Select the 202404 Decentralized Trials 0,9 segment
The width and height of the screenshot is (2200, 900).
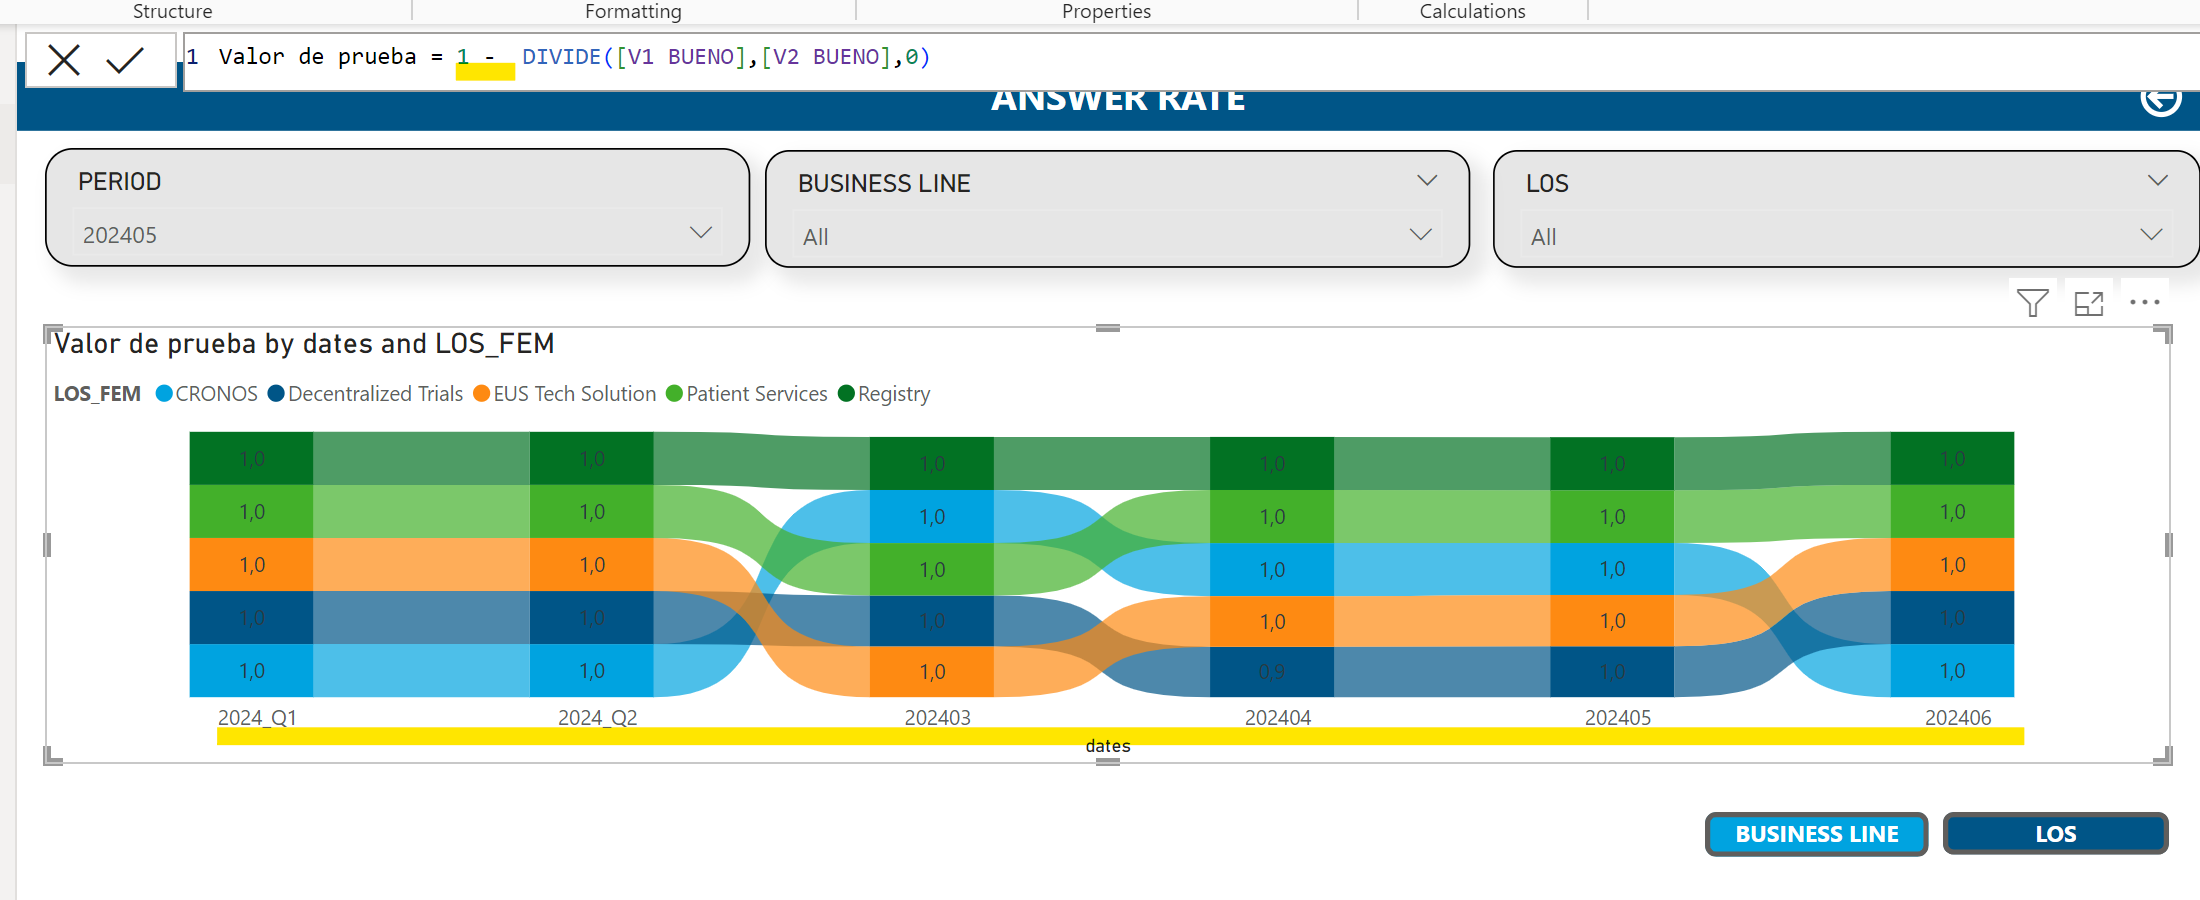point(1271,672)
